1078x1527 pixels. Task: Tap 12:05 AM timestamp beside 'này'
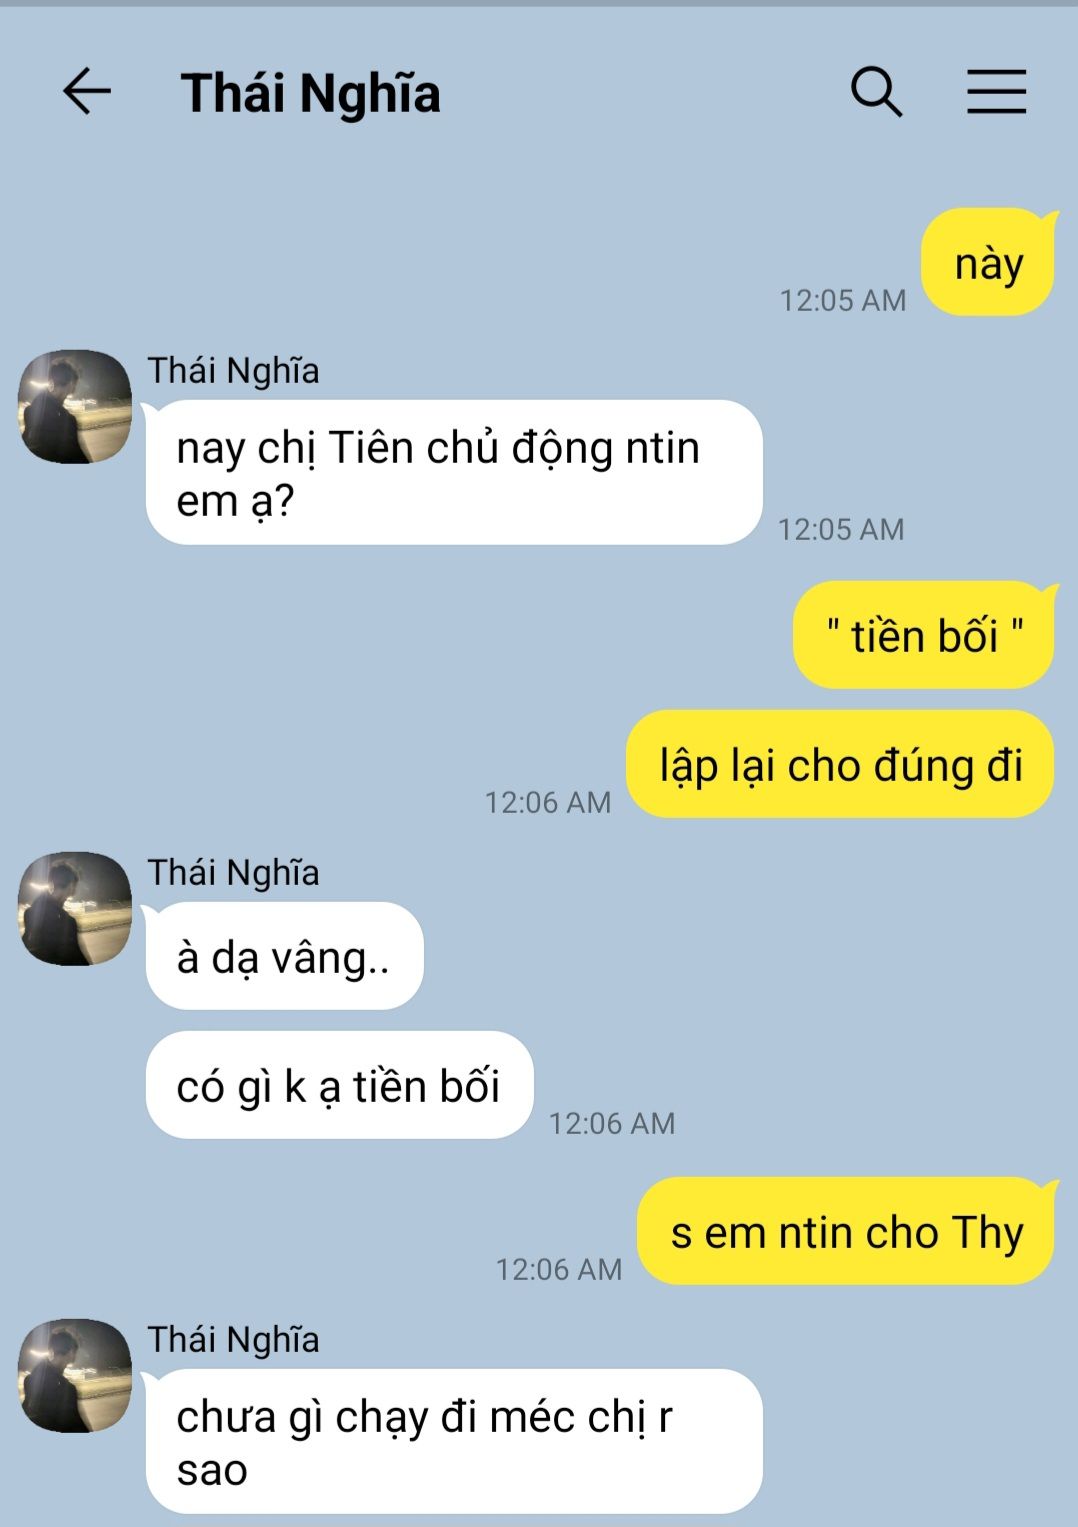click(x=843, y=300)
